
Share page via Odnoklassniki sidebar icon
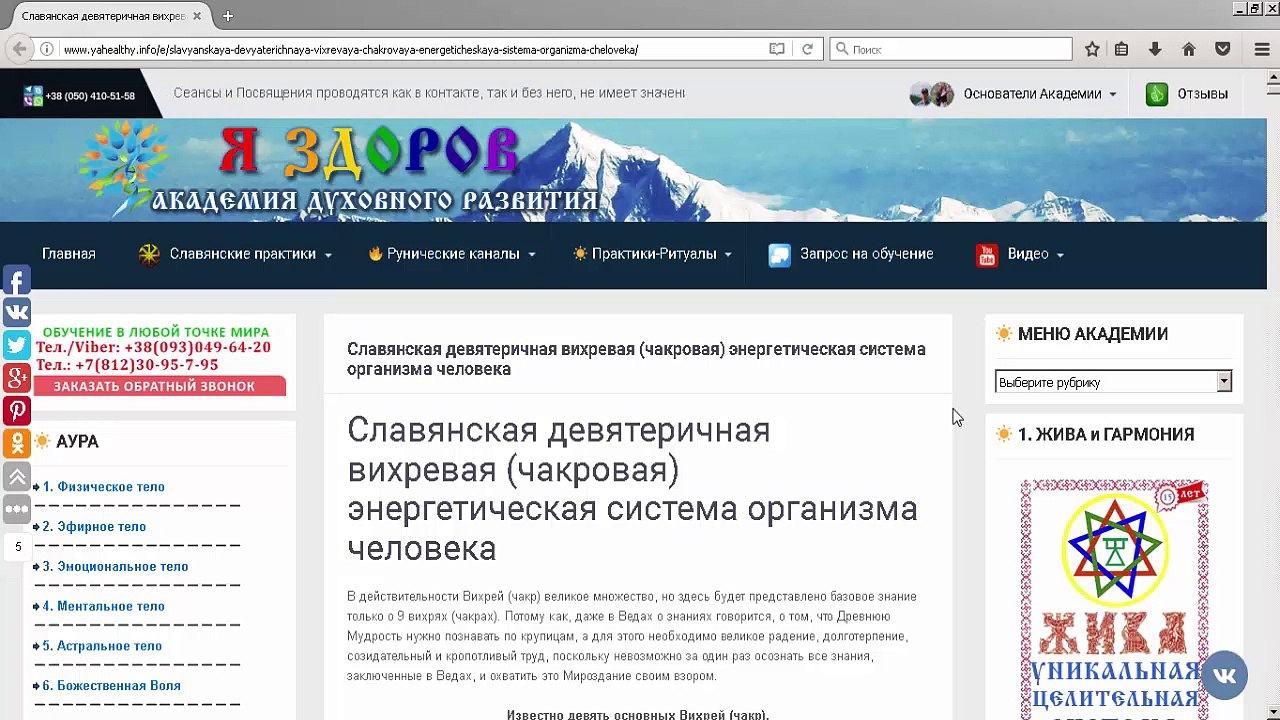[17, 444]
